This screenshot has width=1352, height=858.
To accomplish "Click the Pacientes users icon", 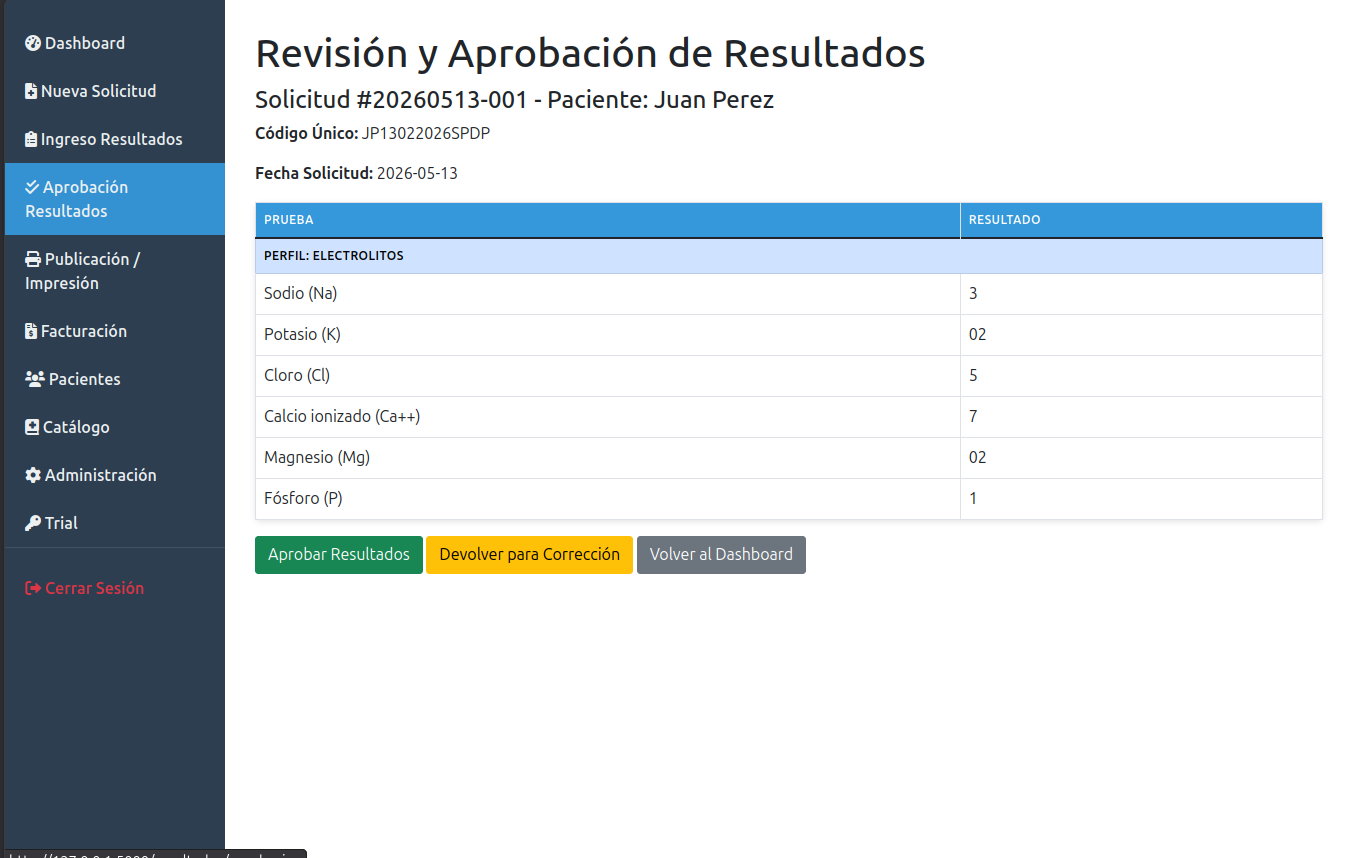I will (x=35, y=379).
